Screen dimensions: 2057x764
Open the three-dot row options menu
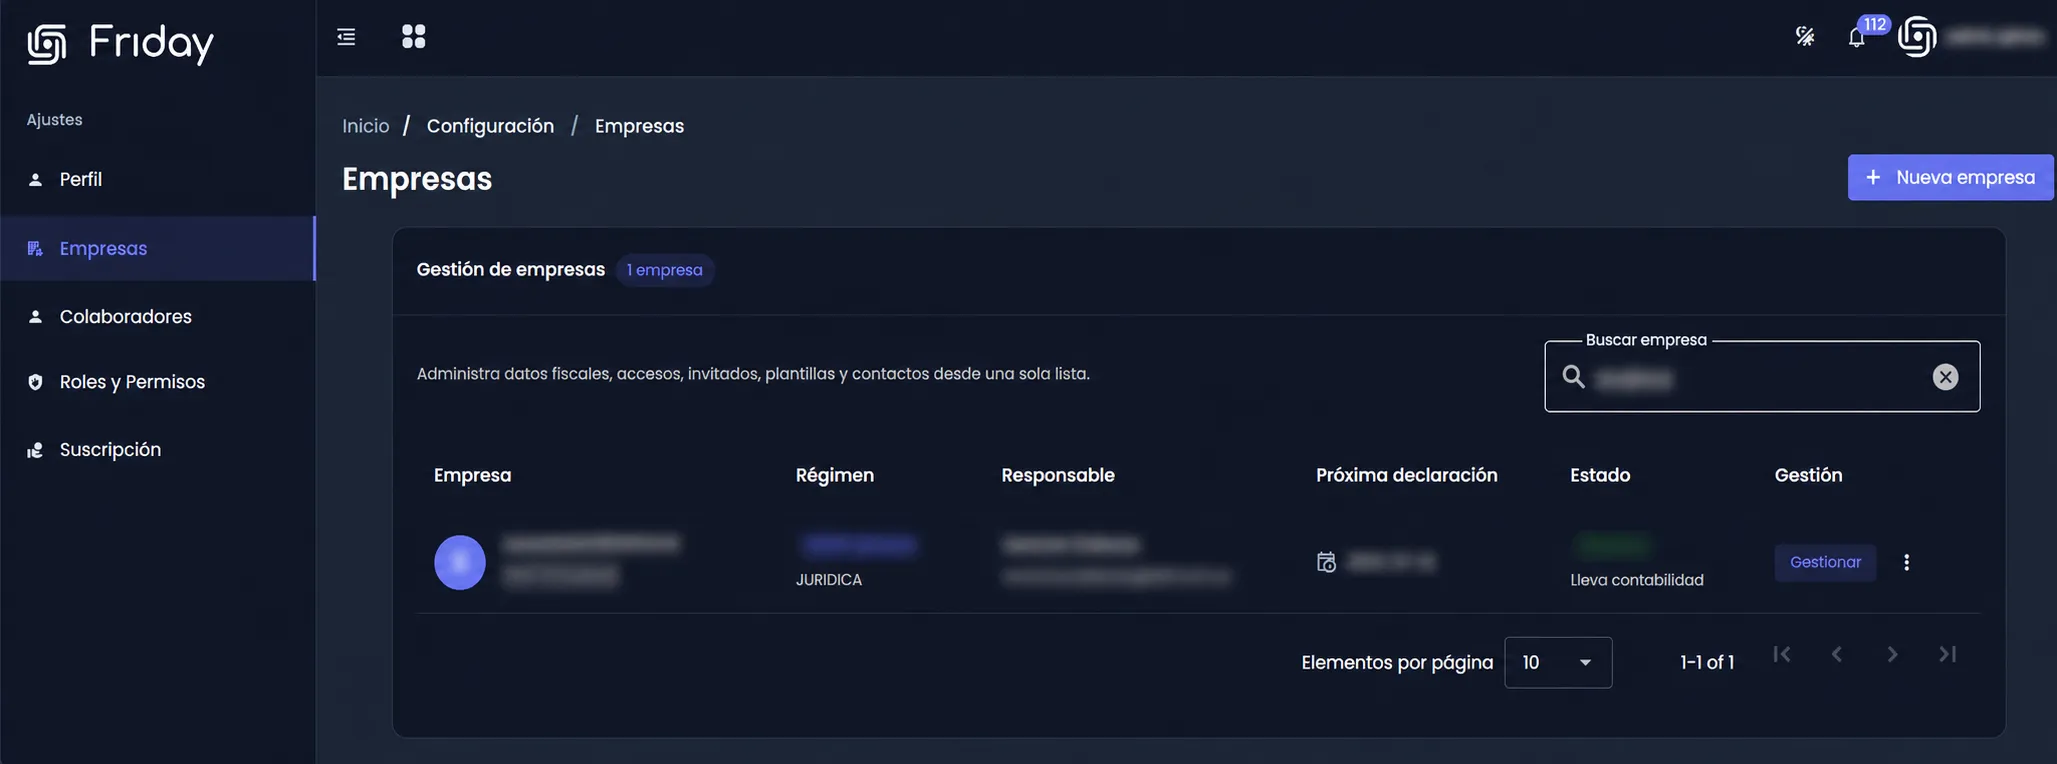pos(1907,562)
